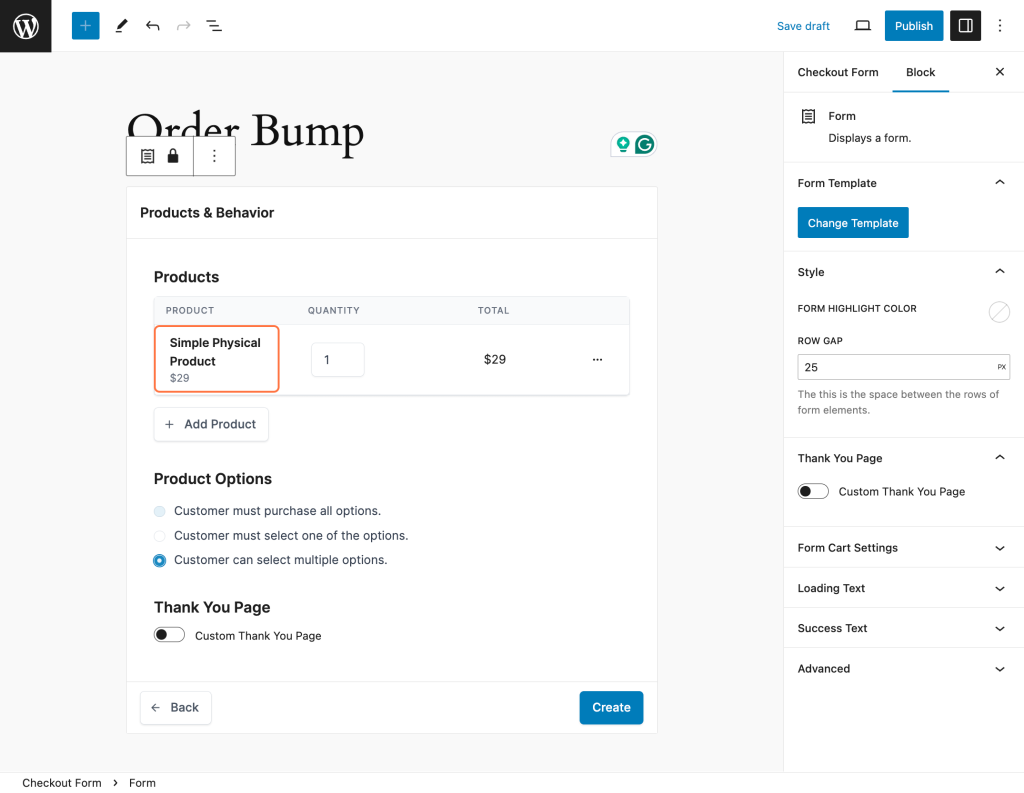Click the Preview device icon
This screenshot has width=1024, height=793.
[x=862, y=26]
